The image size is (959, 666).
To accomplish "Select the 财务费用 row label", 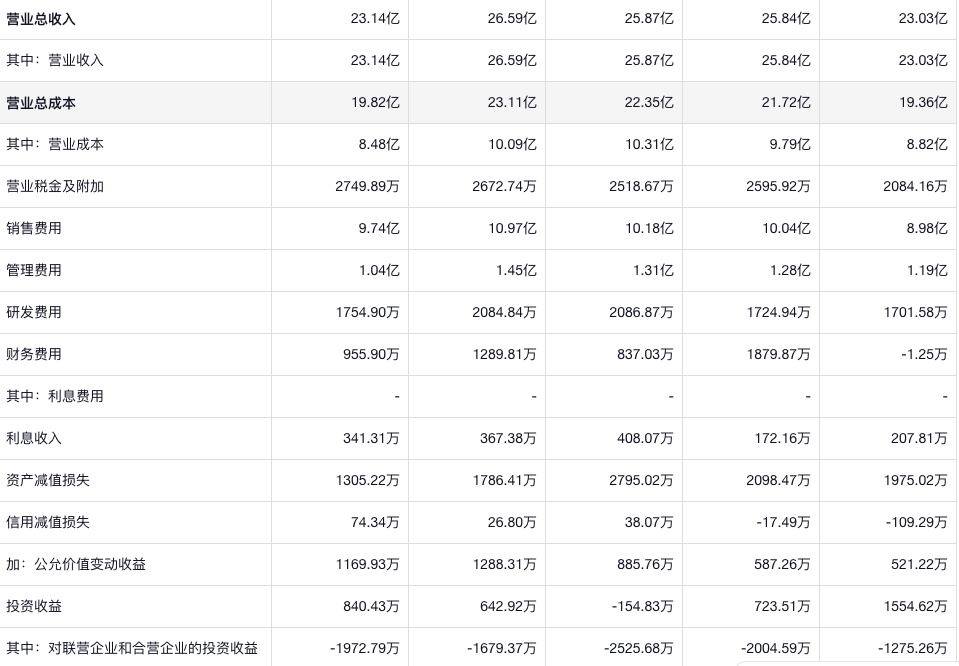I will [x=34, y=355].
